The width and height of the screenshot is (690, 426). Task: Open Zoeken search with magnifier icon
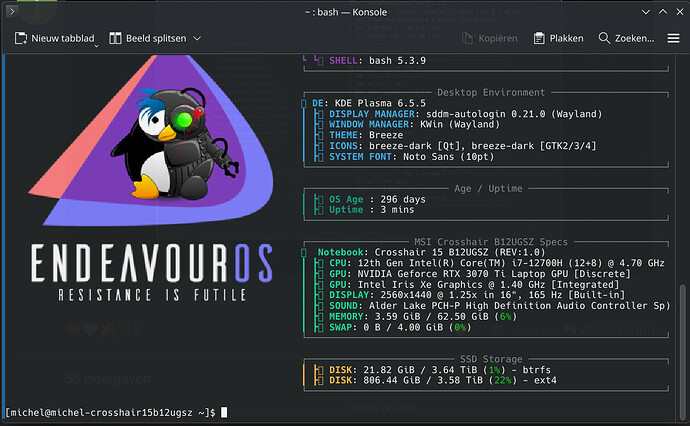[605, 38]
